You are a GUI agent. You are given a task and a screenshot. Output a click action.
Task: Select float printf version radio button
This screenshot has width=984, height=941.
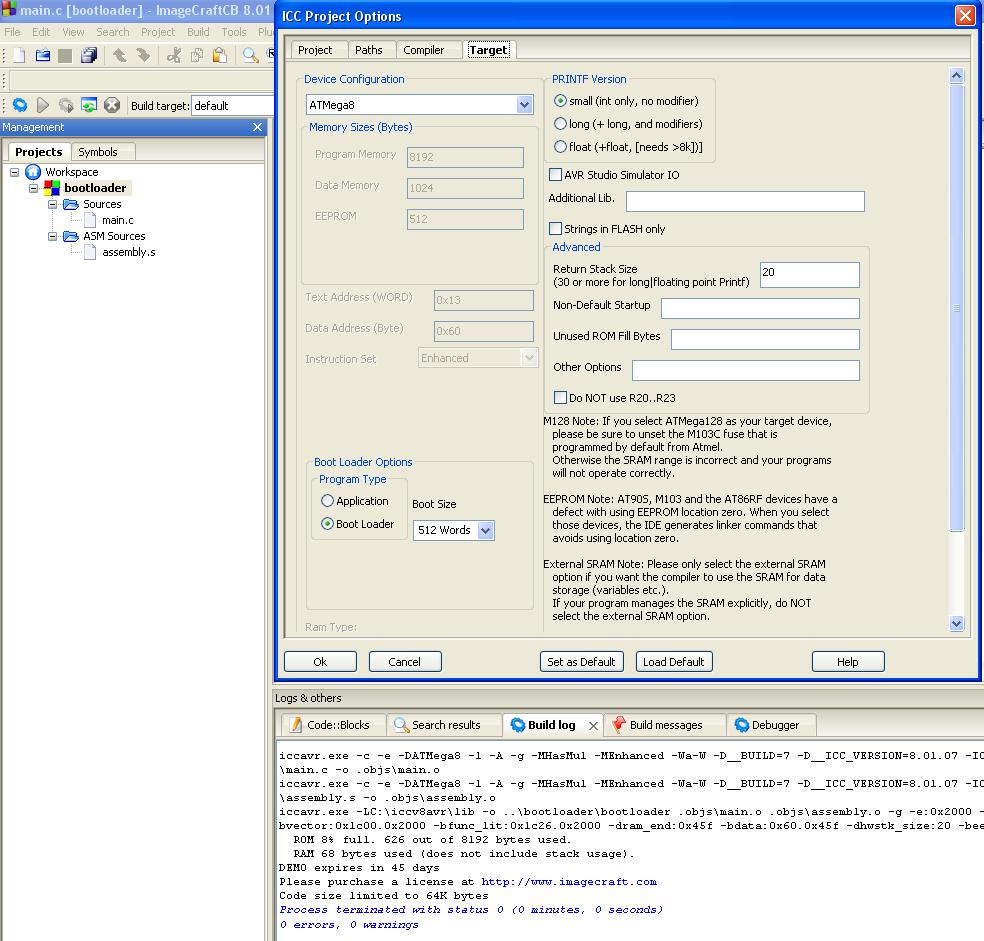(560, 146)
